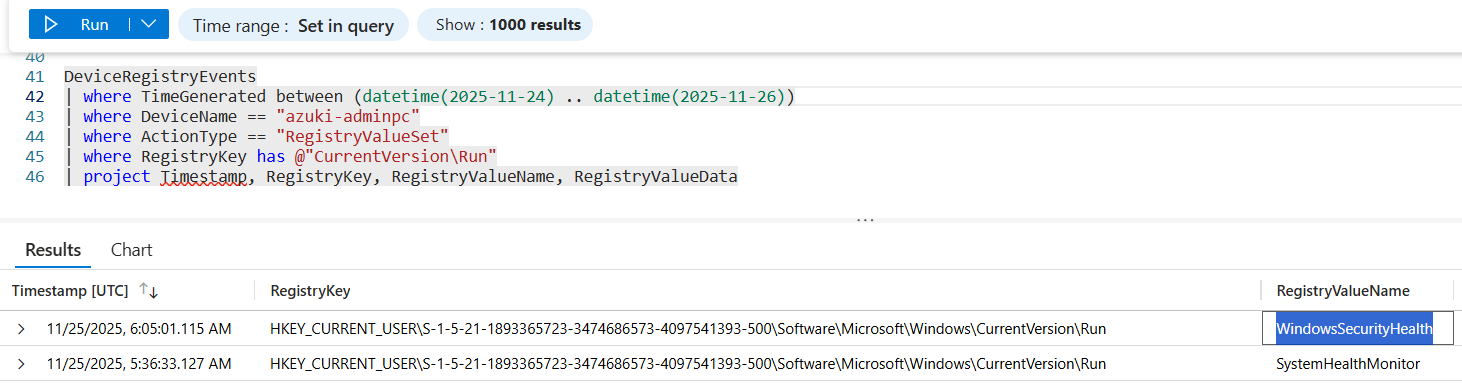Sort by Timestamp [UTC] column icon

[149, 290]
